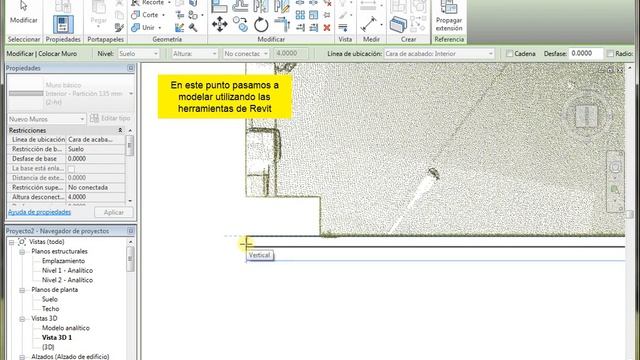Screen dimensions: 640x360
Task: Click the navigation wheel icon
Action: point(615,167)
